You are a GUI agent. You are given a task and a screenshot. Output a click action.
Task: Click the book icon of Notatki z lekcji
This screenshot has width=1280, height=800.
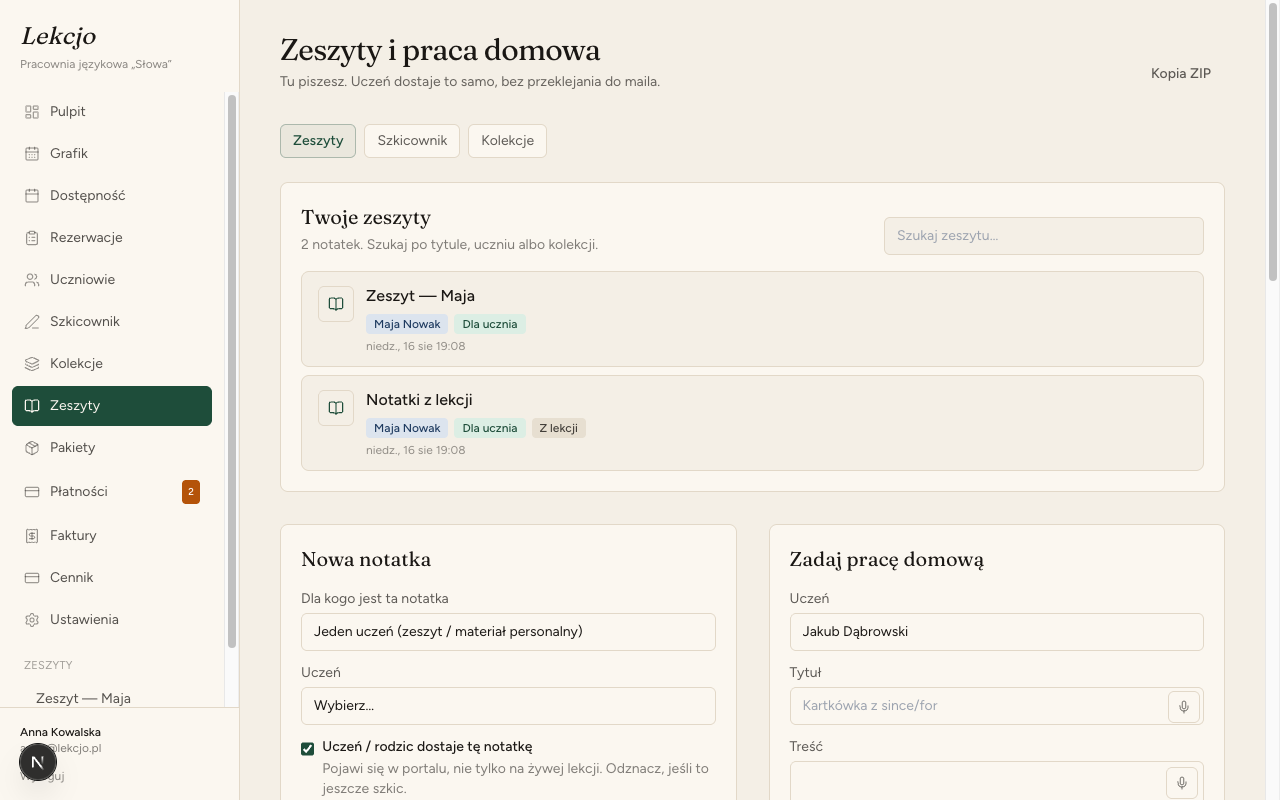(336, 408)
